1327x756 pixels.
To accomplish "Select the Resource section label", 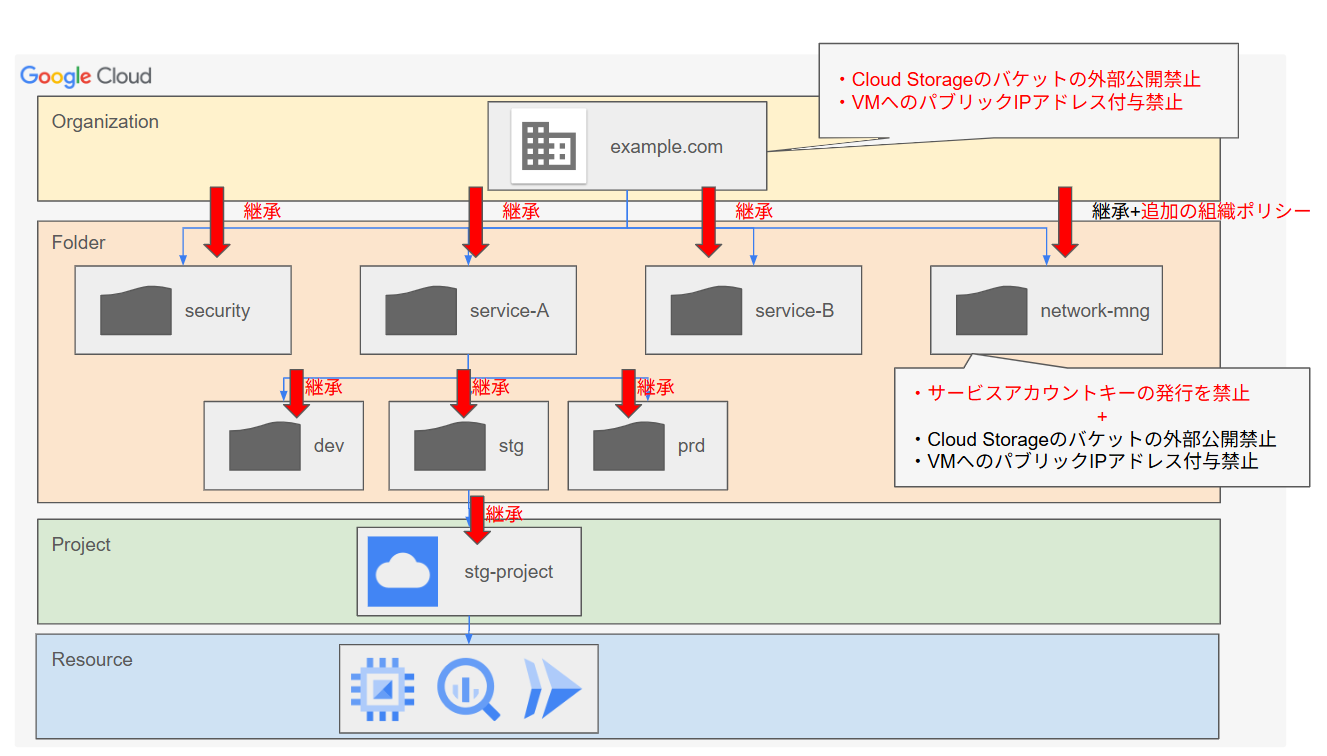I will click(92, 660).
